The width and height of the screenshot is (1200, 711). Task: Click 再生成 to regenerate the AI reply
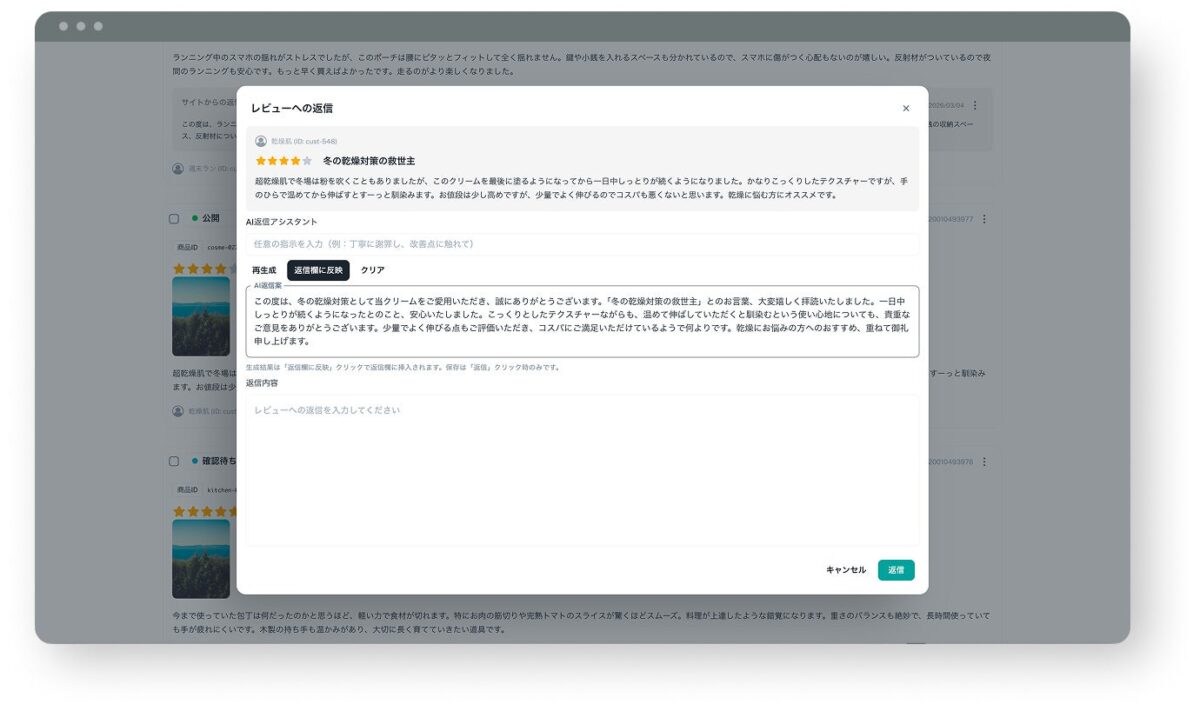[264, 270]
